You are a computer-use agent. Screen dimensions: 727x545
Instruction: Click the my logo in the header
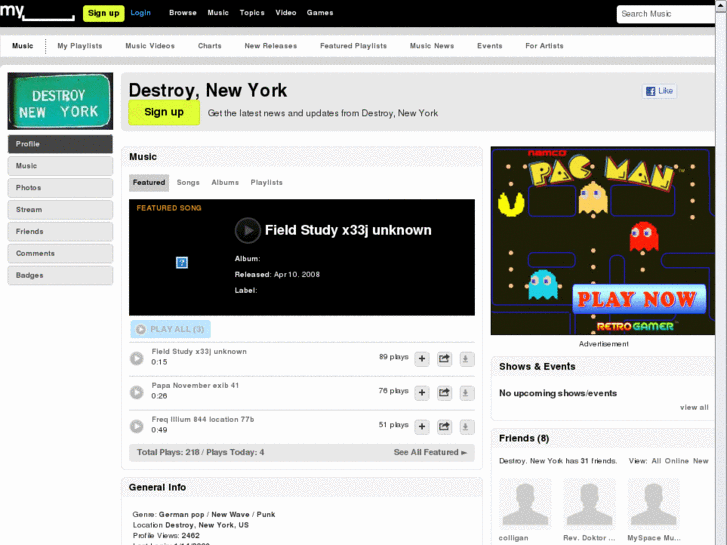pos(37,12)
